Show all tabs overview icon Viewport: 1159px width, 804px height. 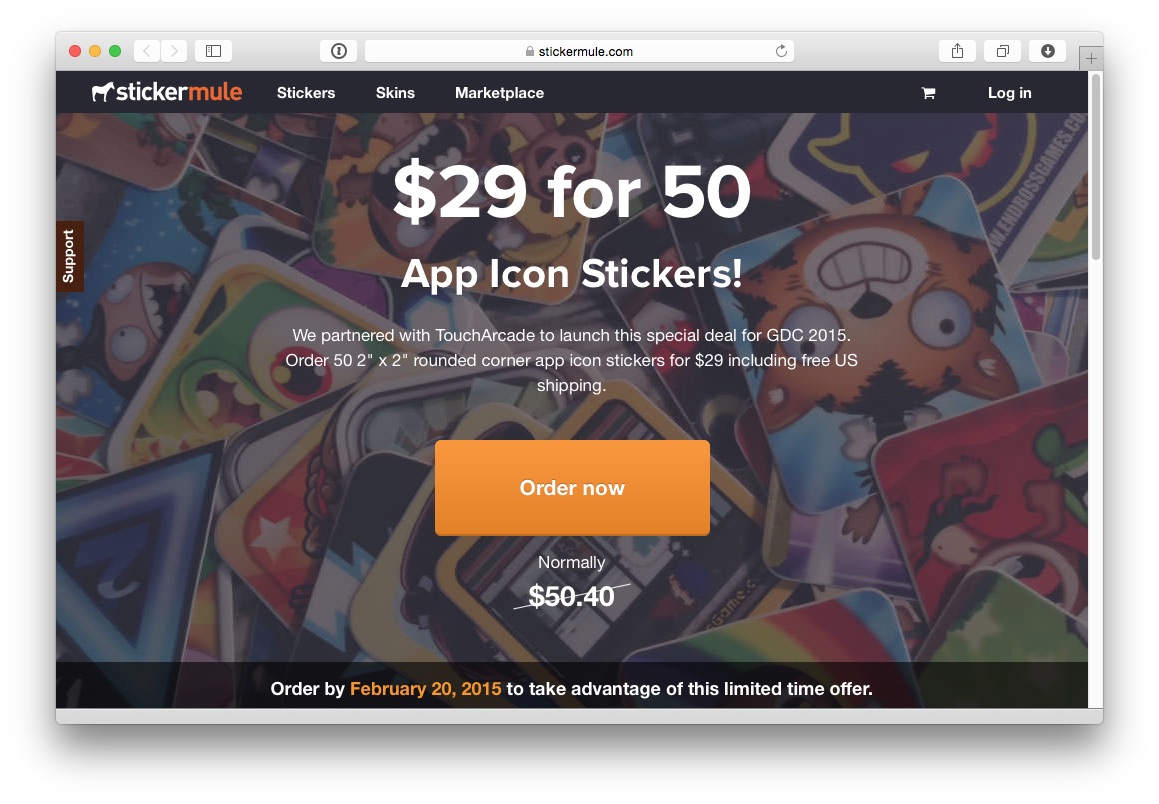pyautogui.click(x=1002, y=51)
